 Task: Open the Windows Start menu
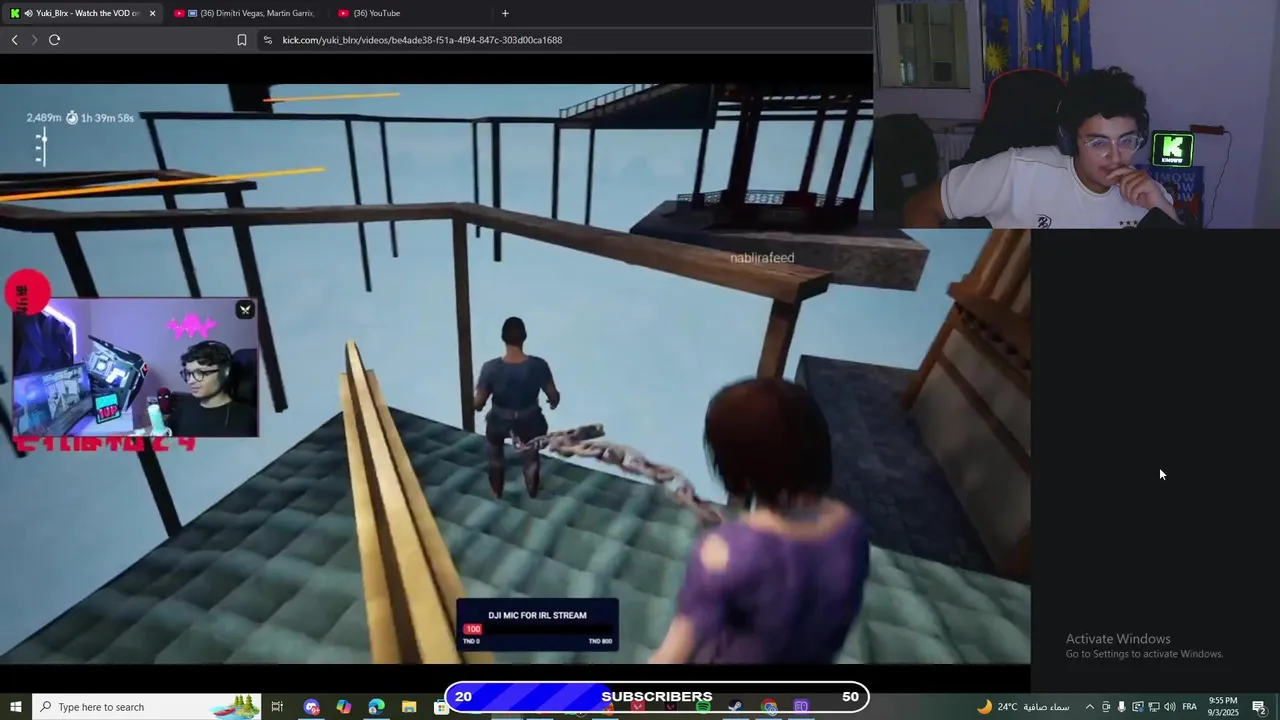[15, 707]
